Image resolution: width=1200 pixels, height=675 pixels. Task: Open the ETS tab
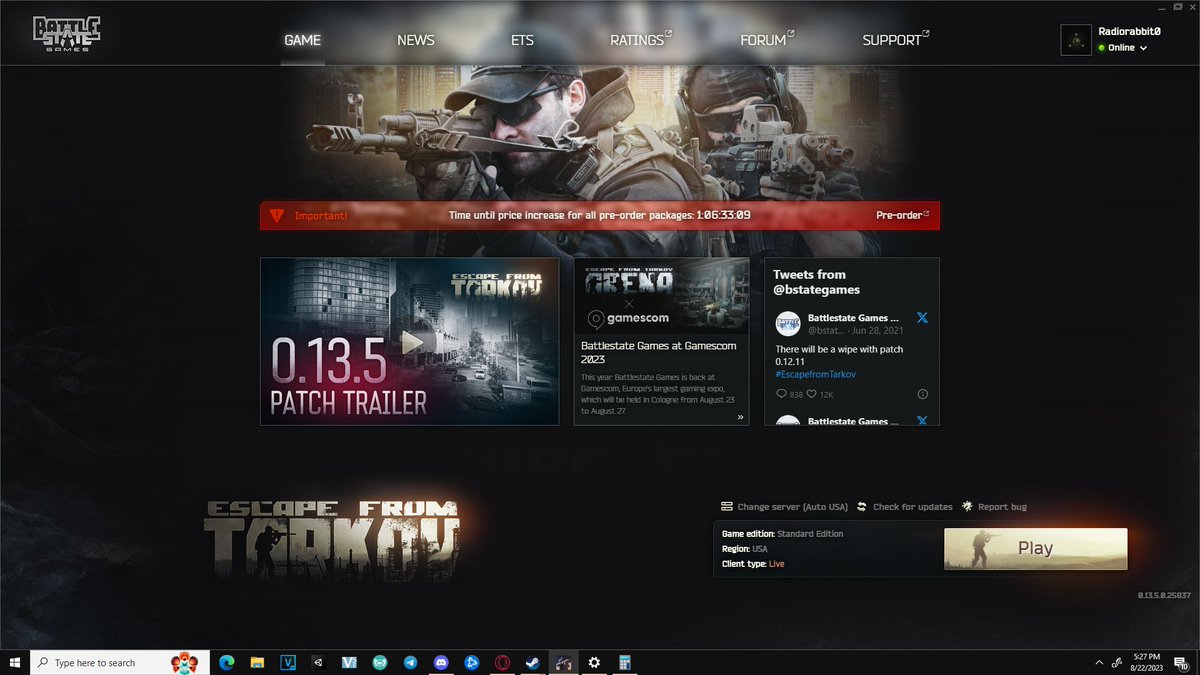click(x=522, y=40)
